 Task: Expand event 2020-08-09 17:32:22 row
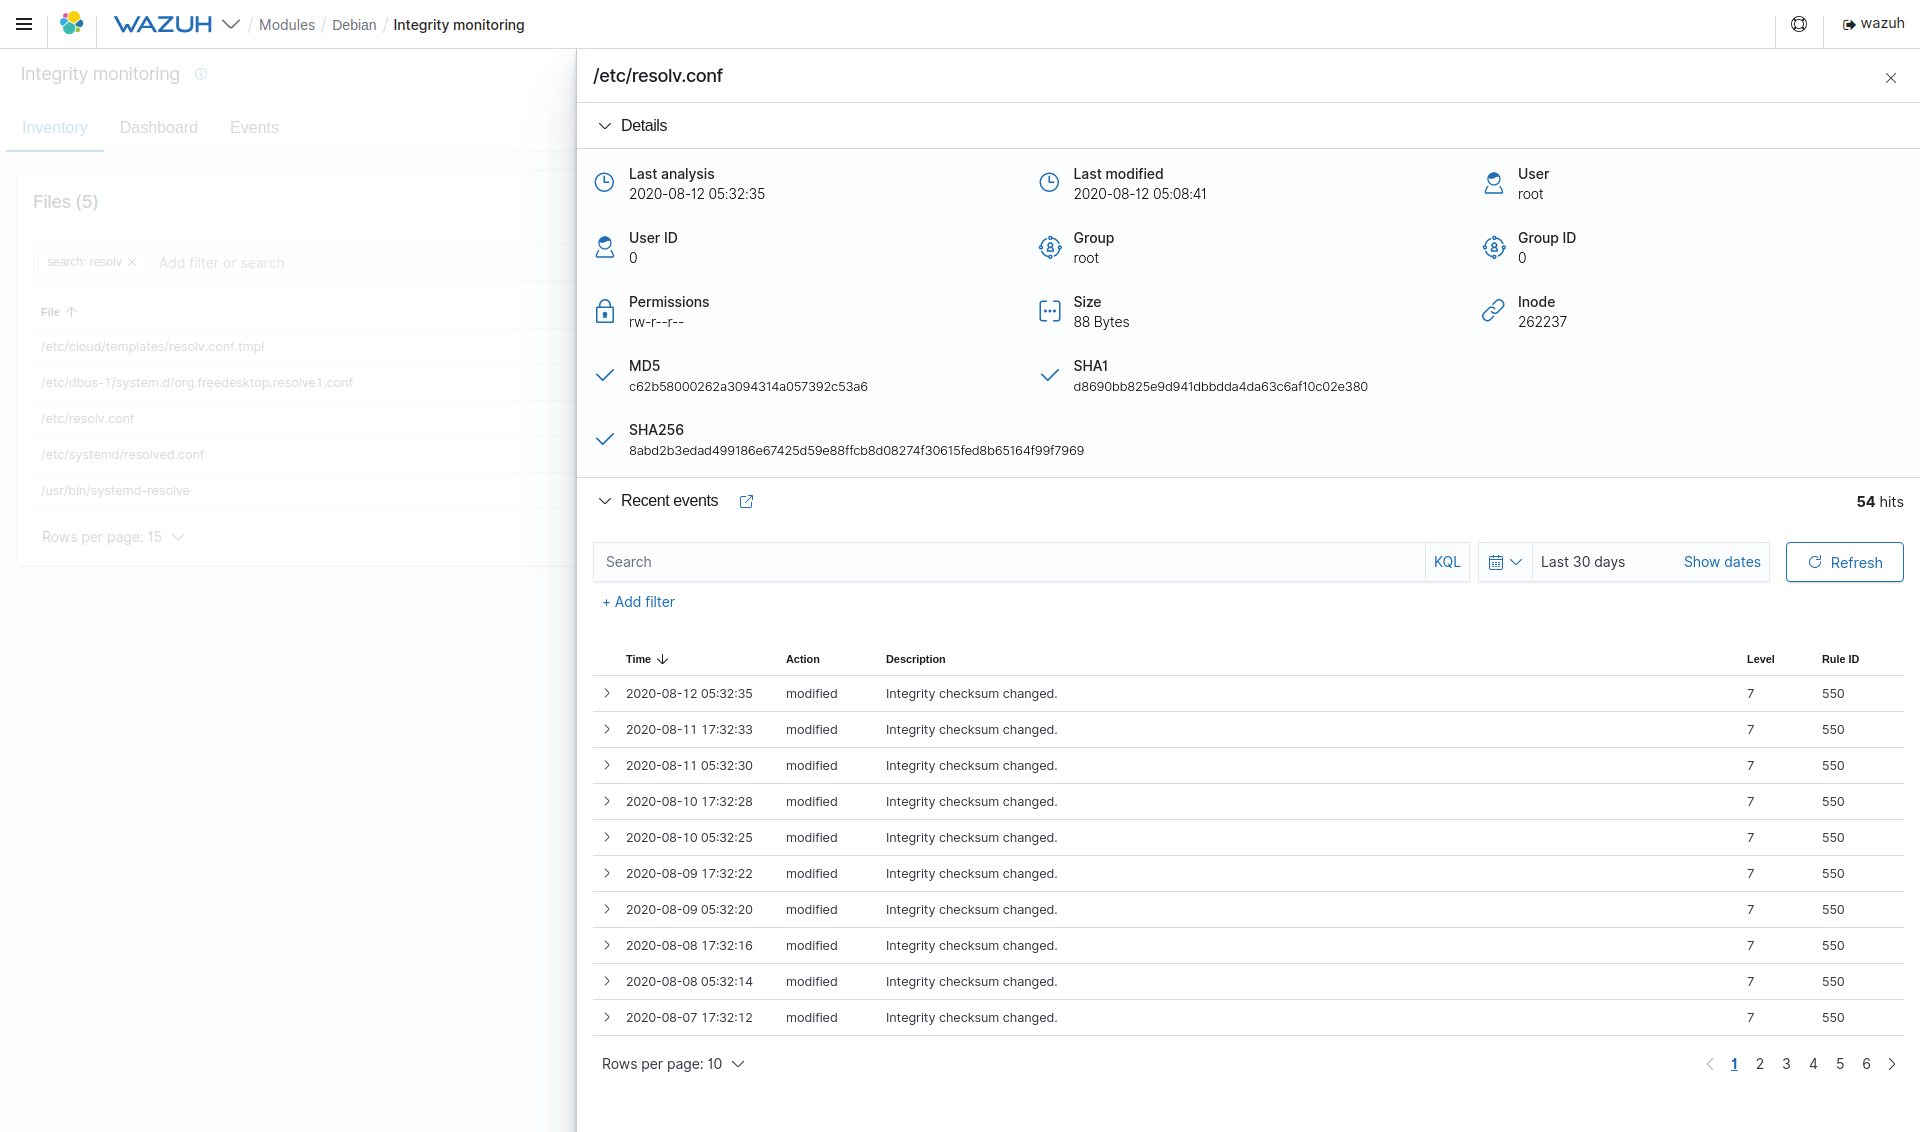tap(607, 873)
